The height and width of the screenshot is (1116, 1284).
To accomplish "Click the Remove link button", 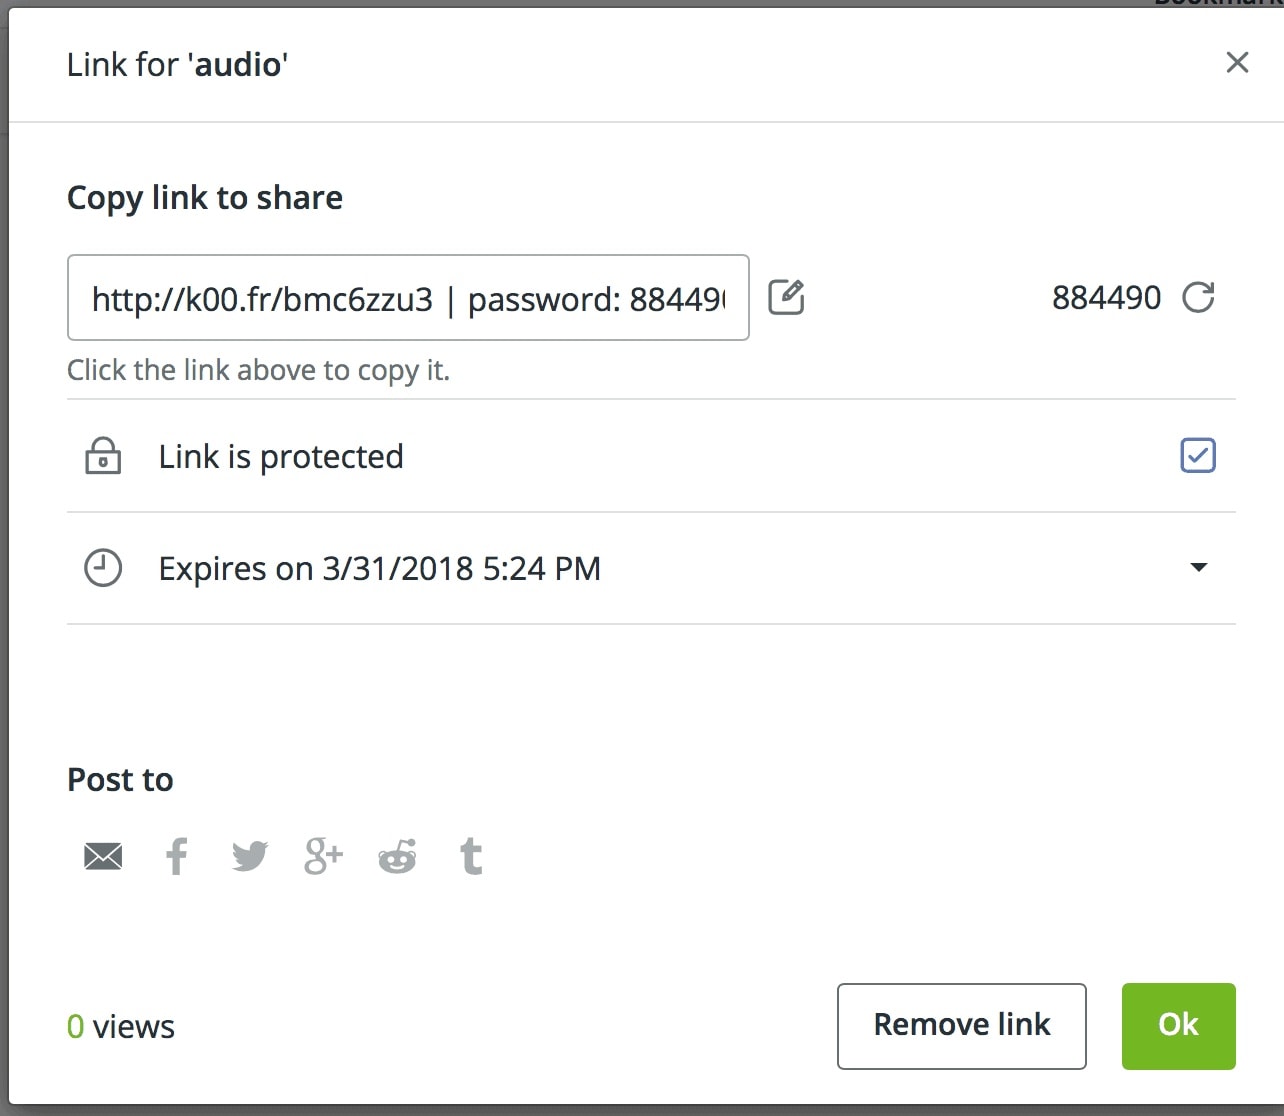I will pyautogui.click(x=962, y=1026).
